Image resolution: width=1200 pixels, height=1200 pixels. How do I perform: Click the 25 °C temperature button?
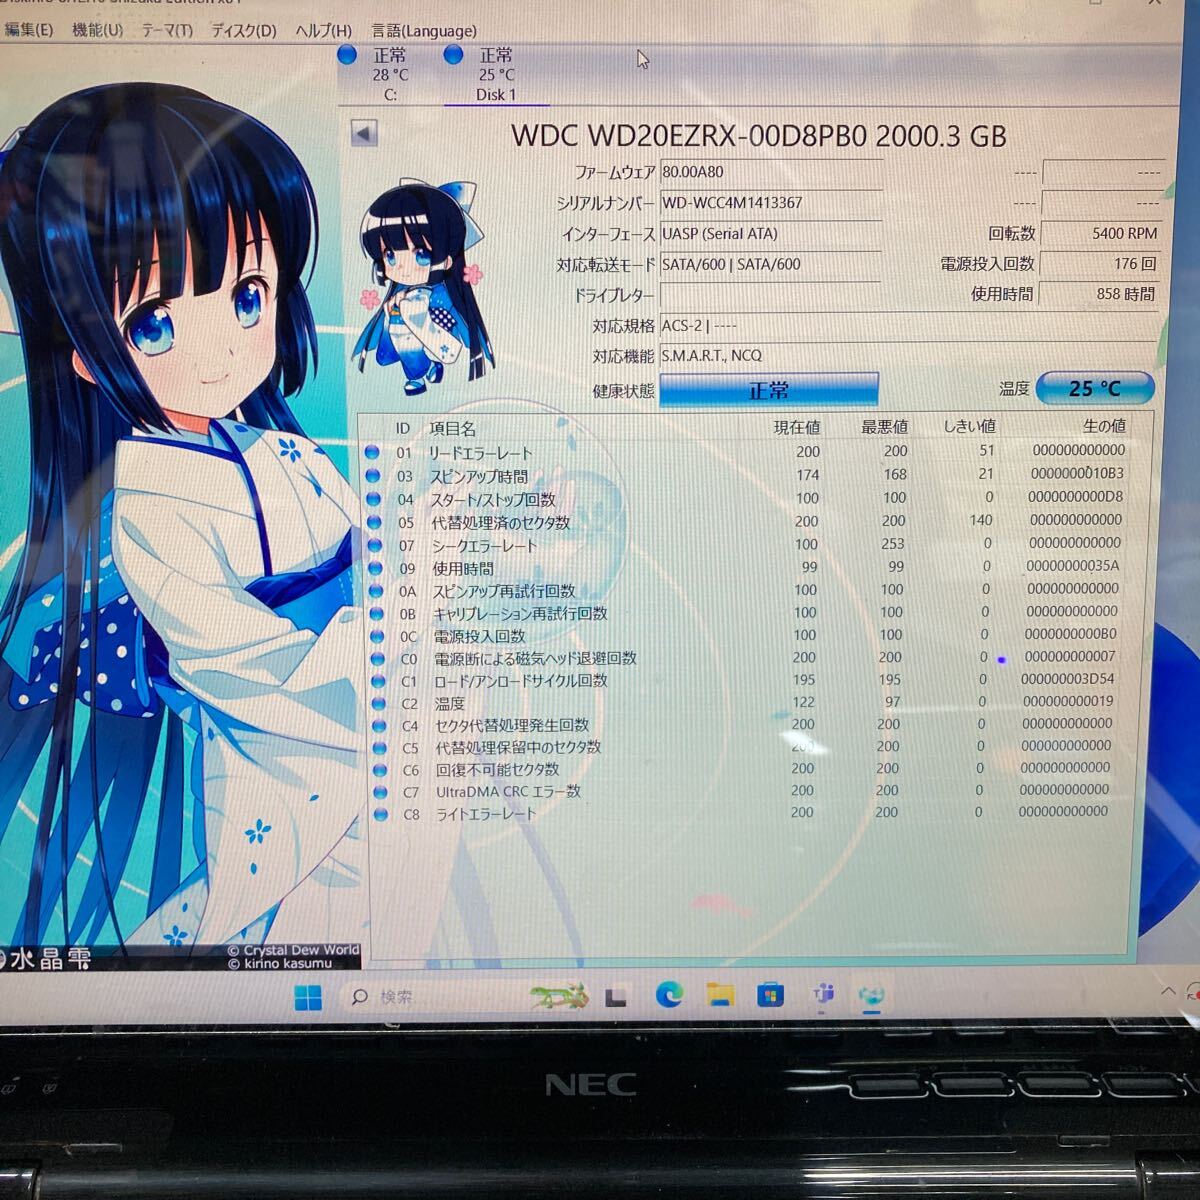point(1094,388)
